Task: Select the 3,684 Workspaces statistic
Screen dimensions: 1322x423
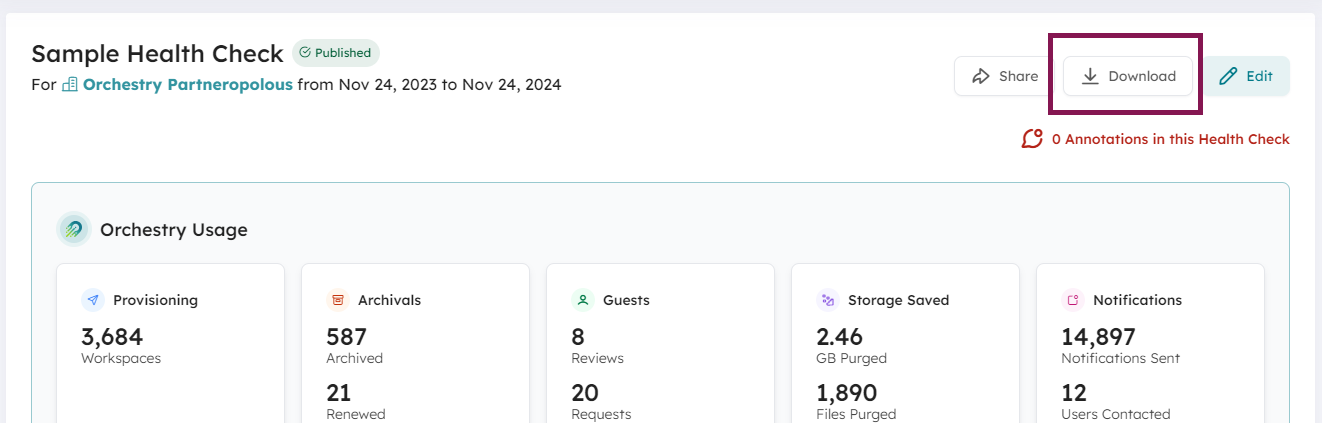Action: pyautogui.click(x=112, y=337)
